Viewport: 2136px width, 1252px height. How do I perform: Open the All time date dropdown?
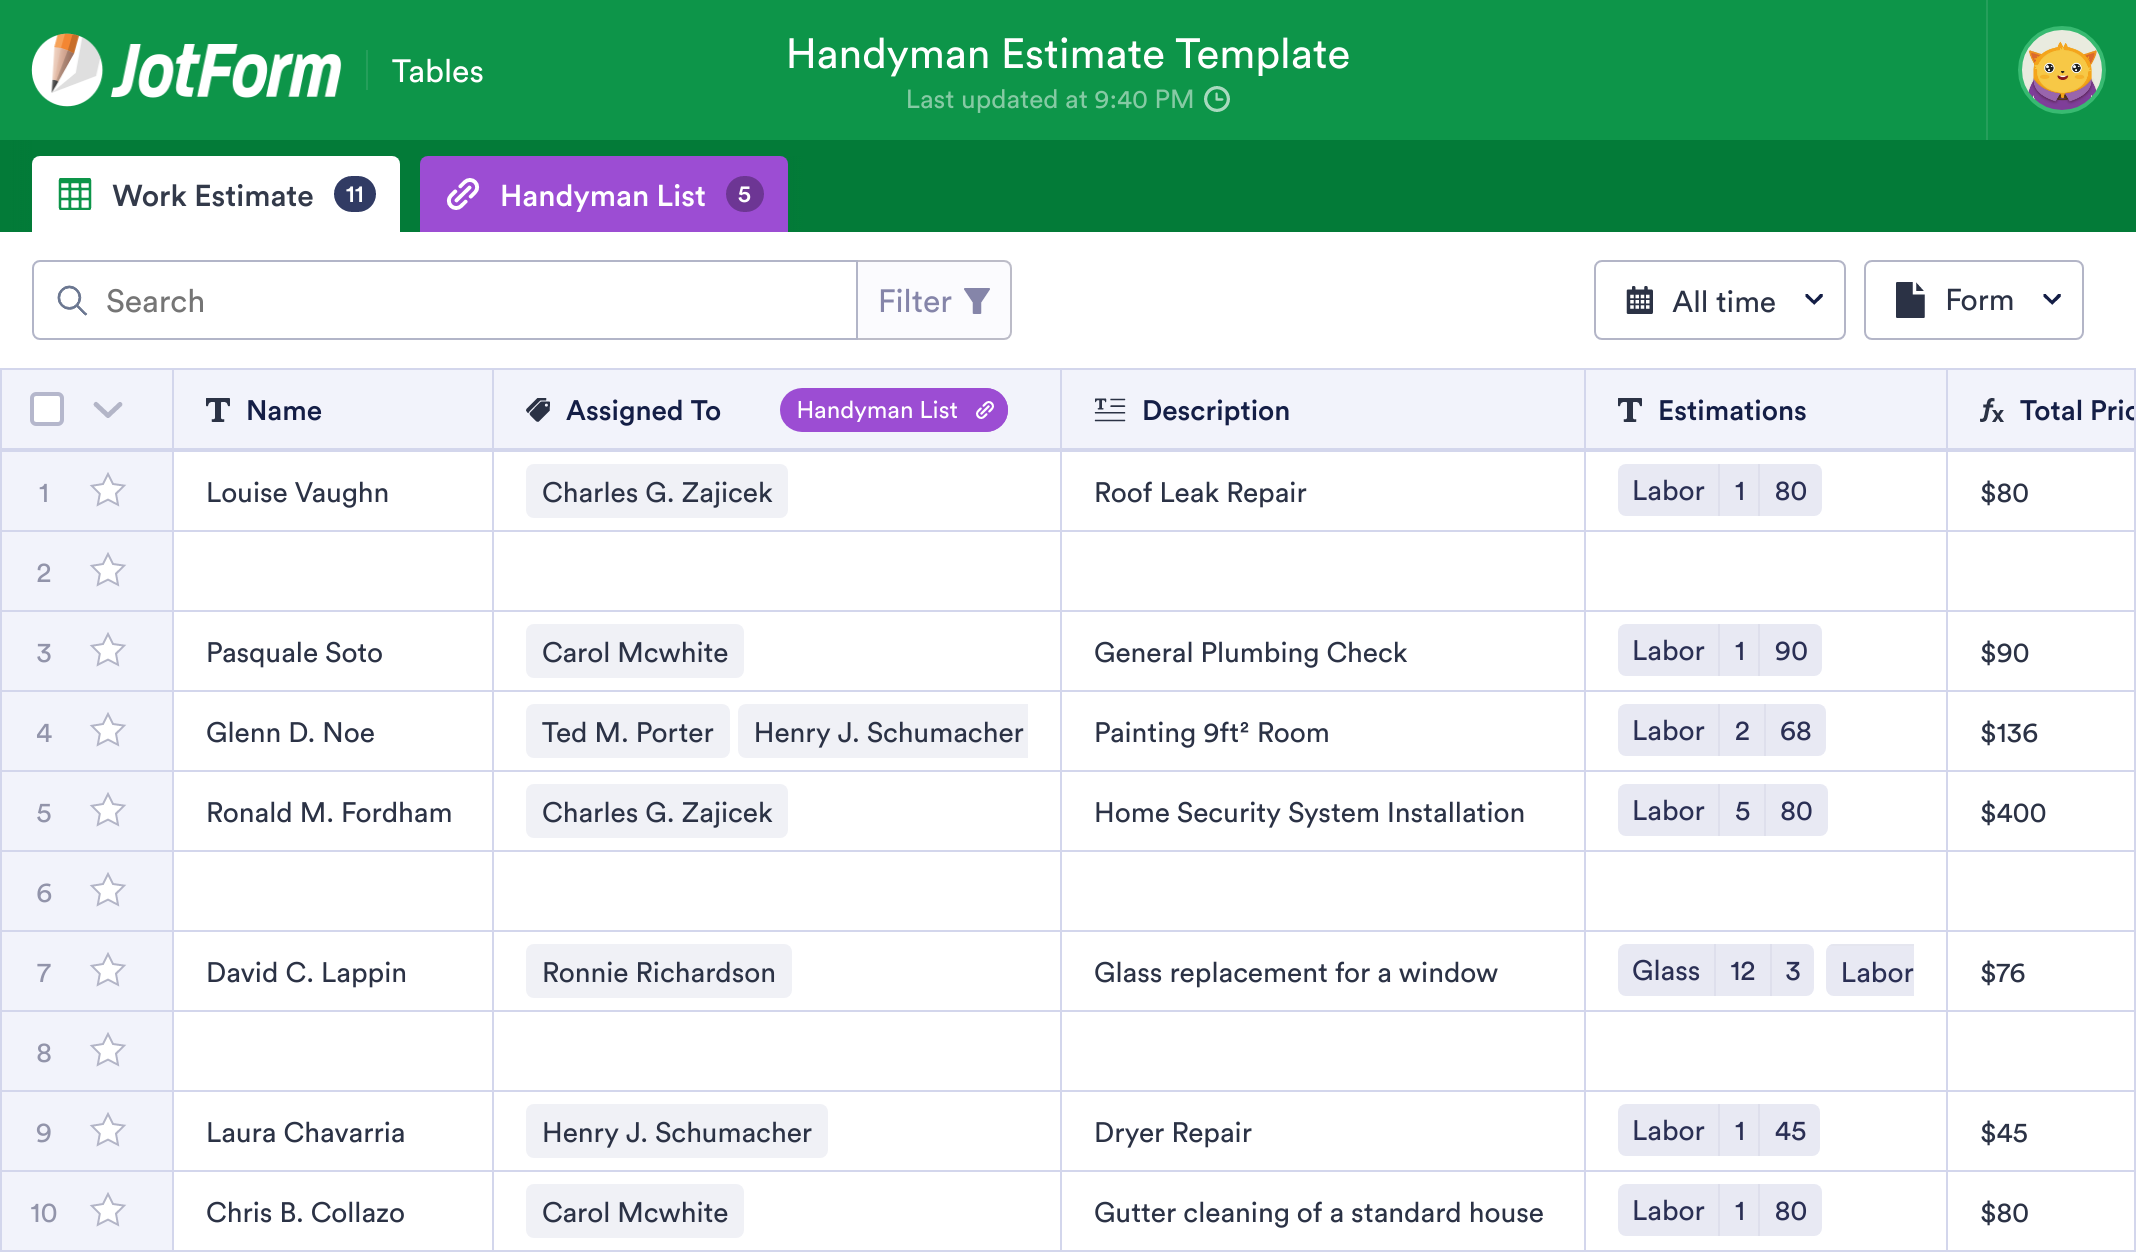1719,300
